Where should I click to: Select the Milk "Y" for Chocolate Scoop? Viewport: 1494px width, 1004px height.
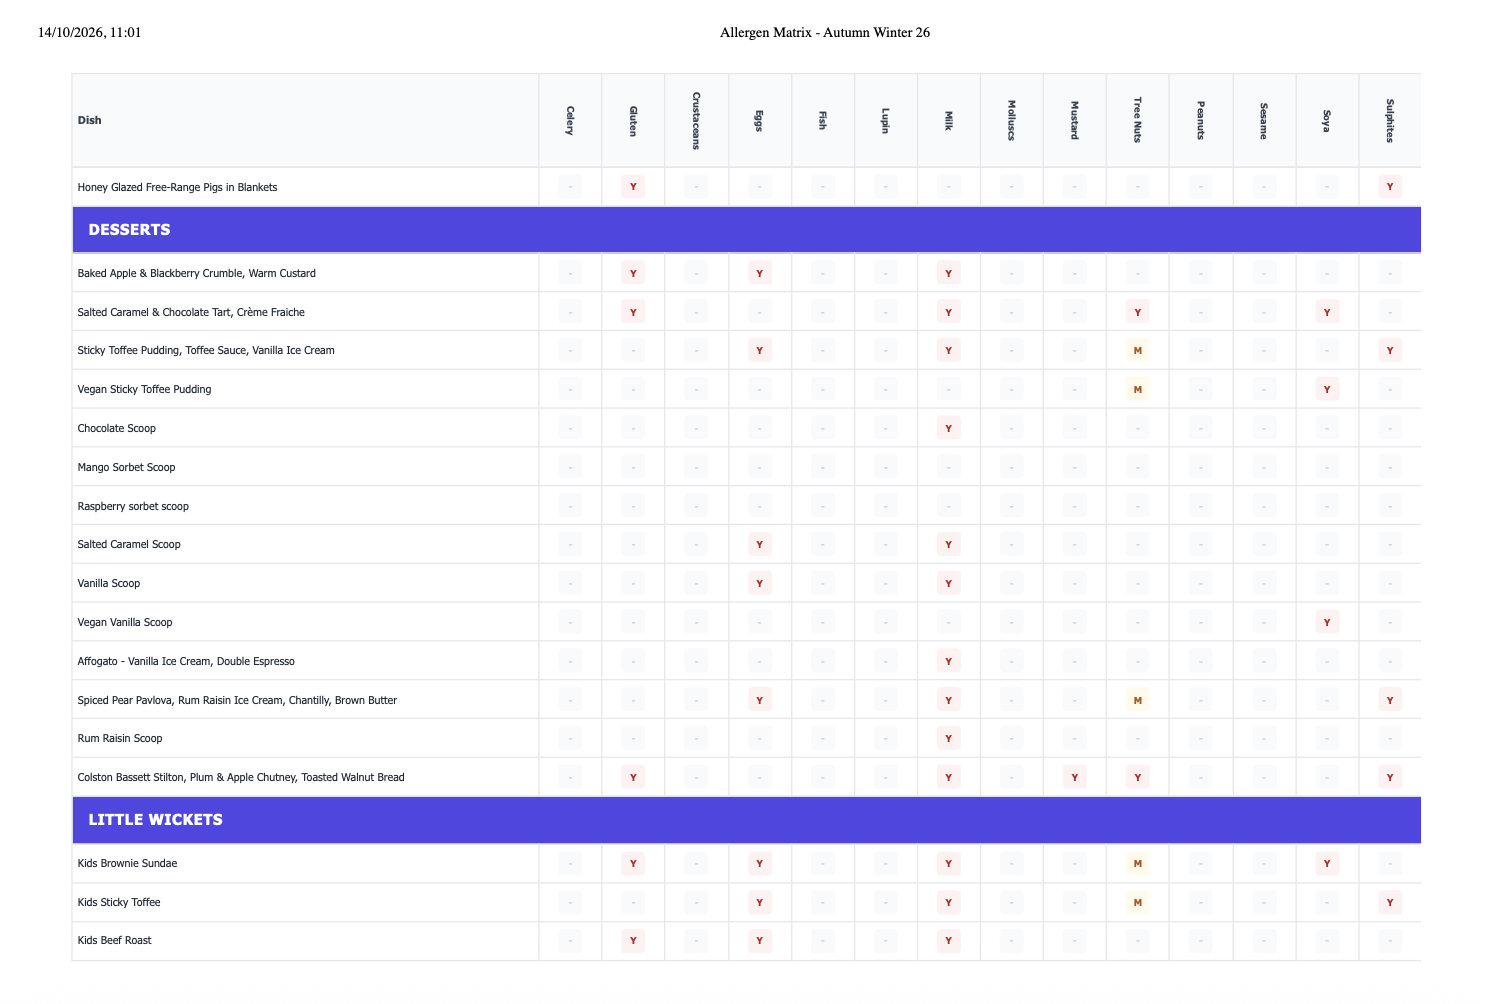click(x=948, y=428)
